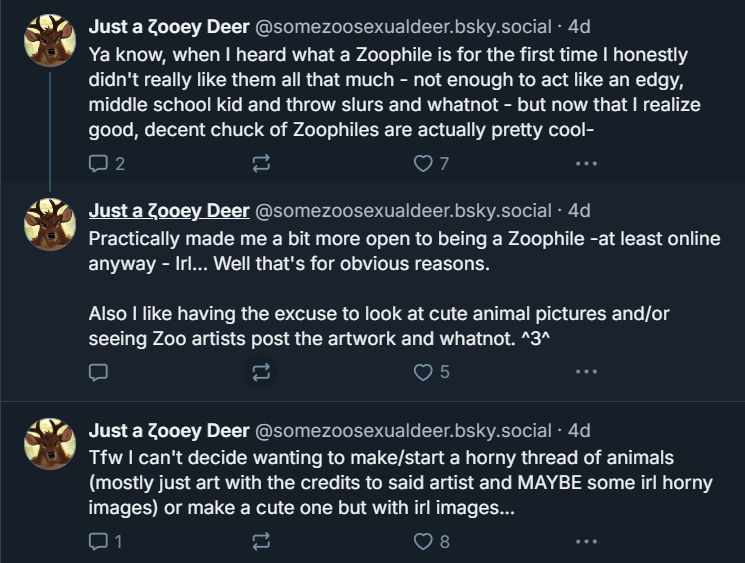Viewport: 745px width, 563px height.
Task: Click the deer avatar on first post
Action: (50, 41)
